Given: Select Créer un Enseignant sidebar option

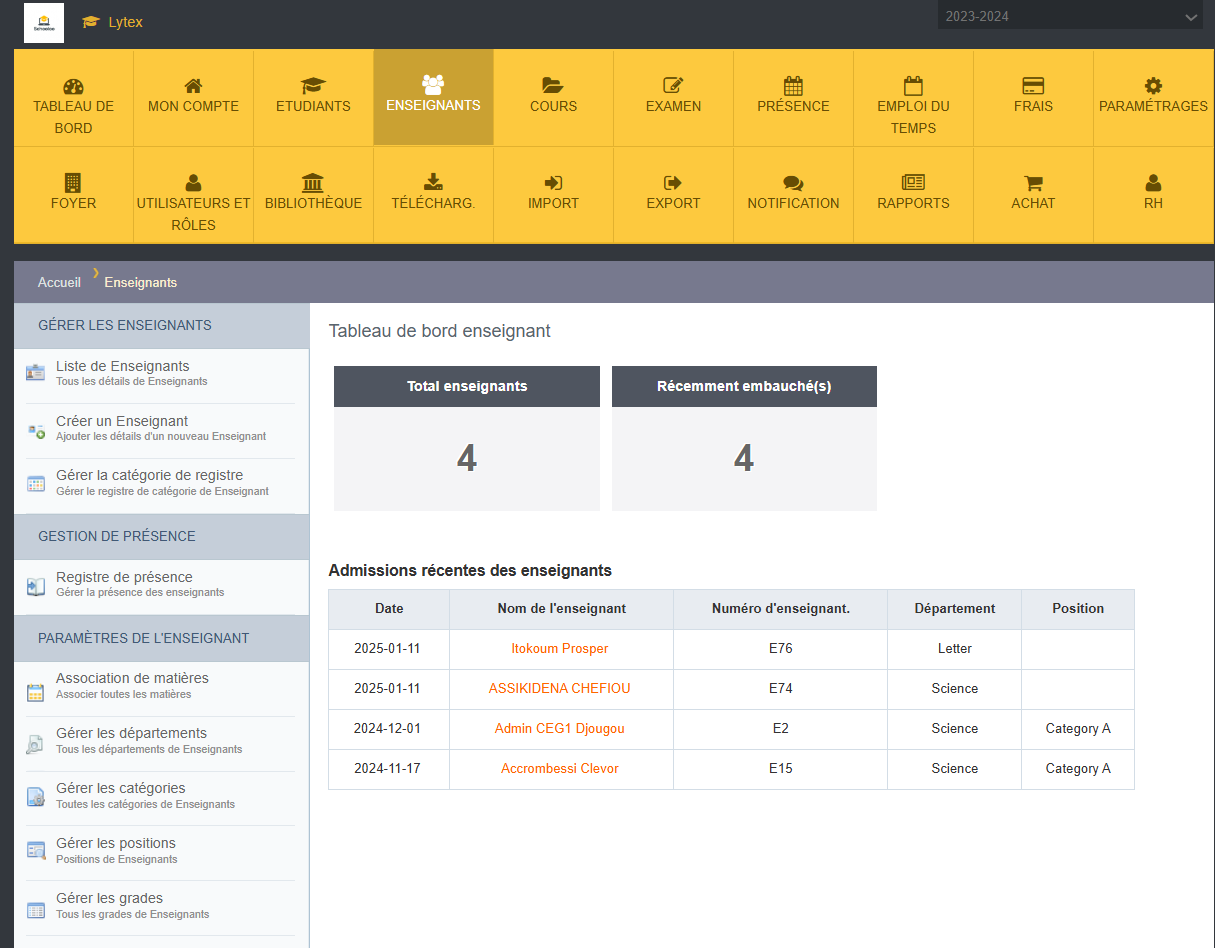Looking at the screenshot, I should 122,422.
